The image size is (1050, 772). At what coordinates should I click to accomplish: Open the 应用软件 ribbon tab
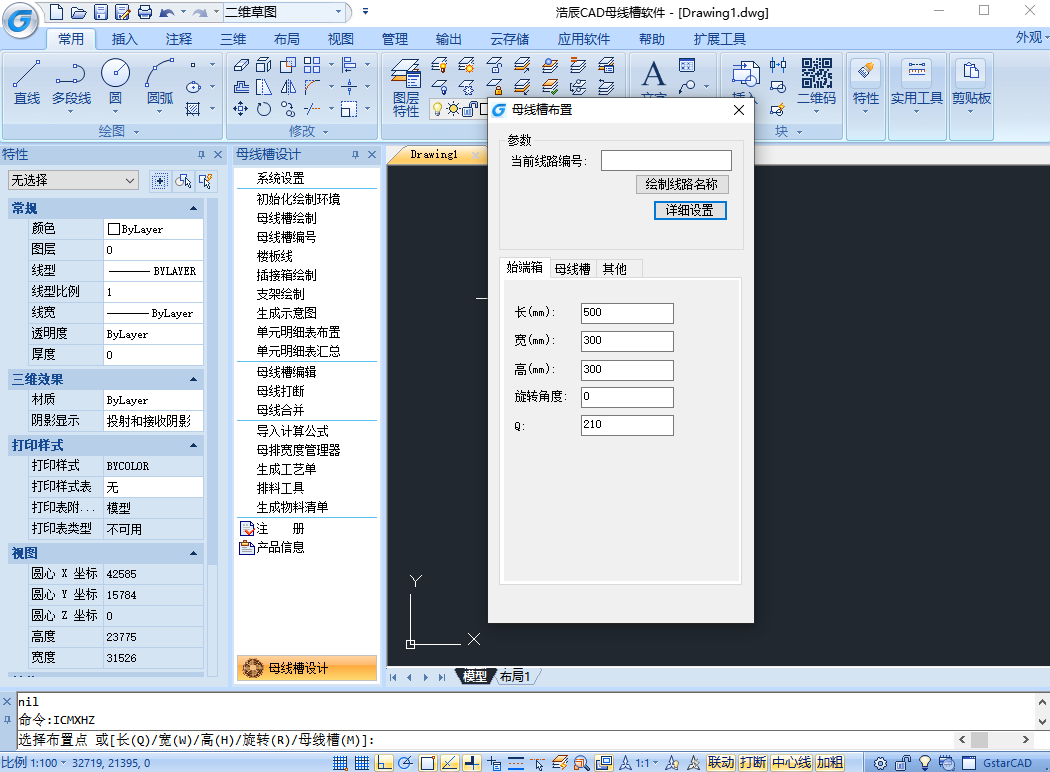pyautogui.click(x=583, y=39)
